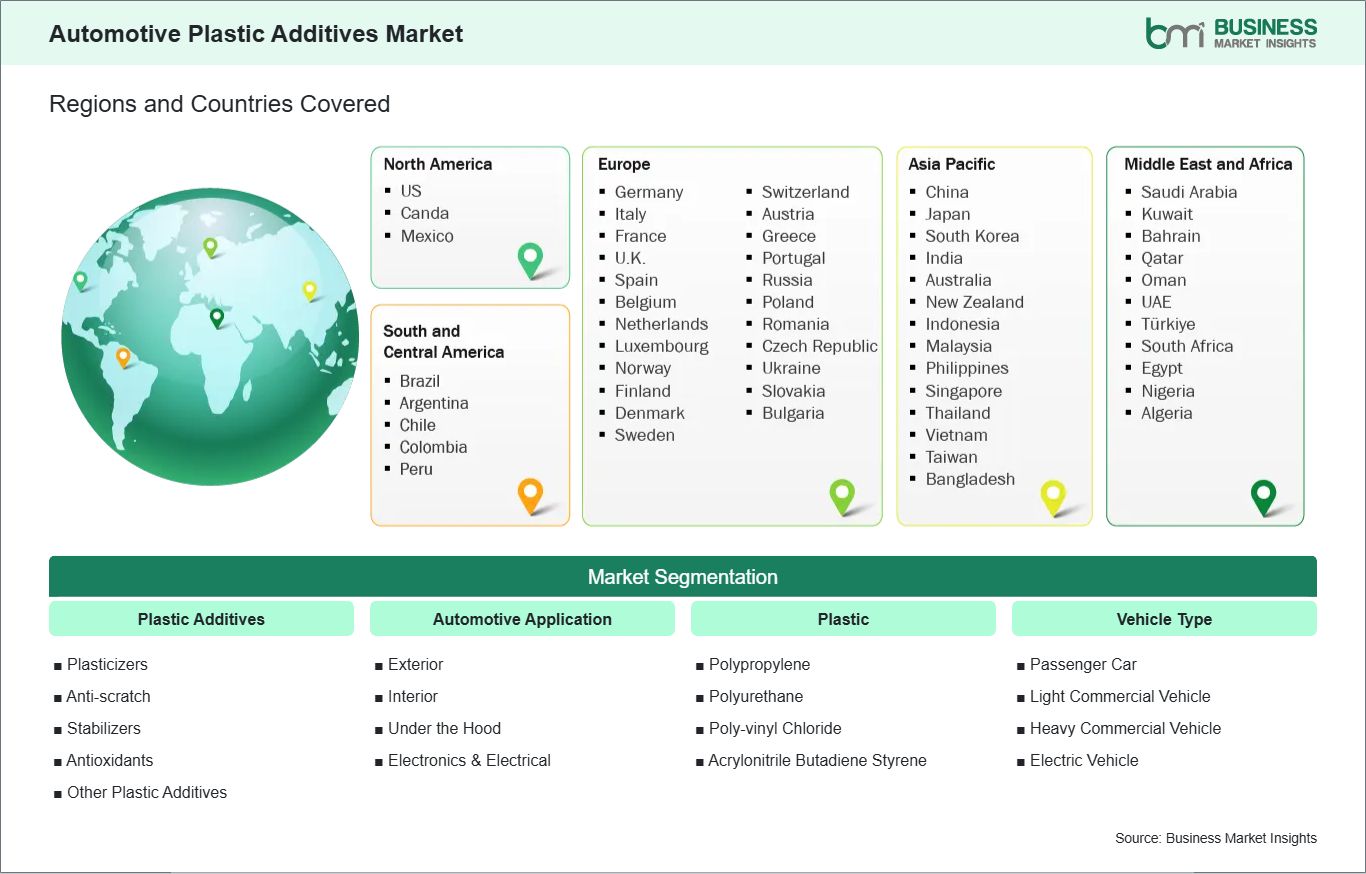This screenshot has width=1366, height=874.
Task: Select Germany in the Europe list
Action: (x=648, y=192)
